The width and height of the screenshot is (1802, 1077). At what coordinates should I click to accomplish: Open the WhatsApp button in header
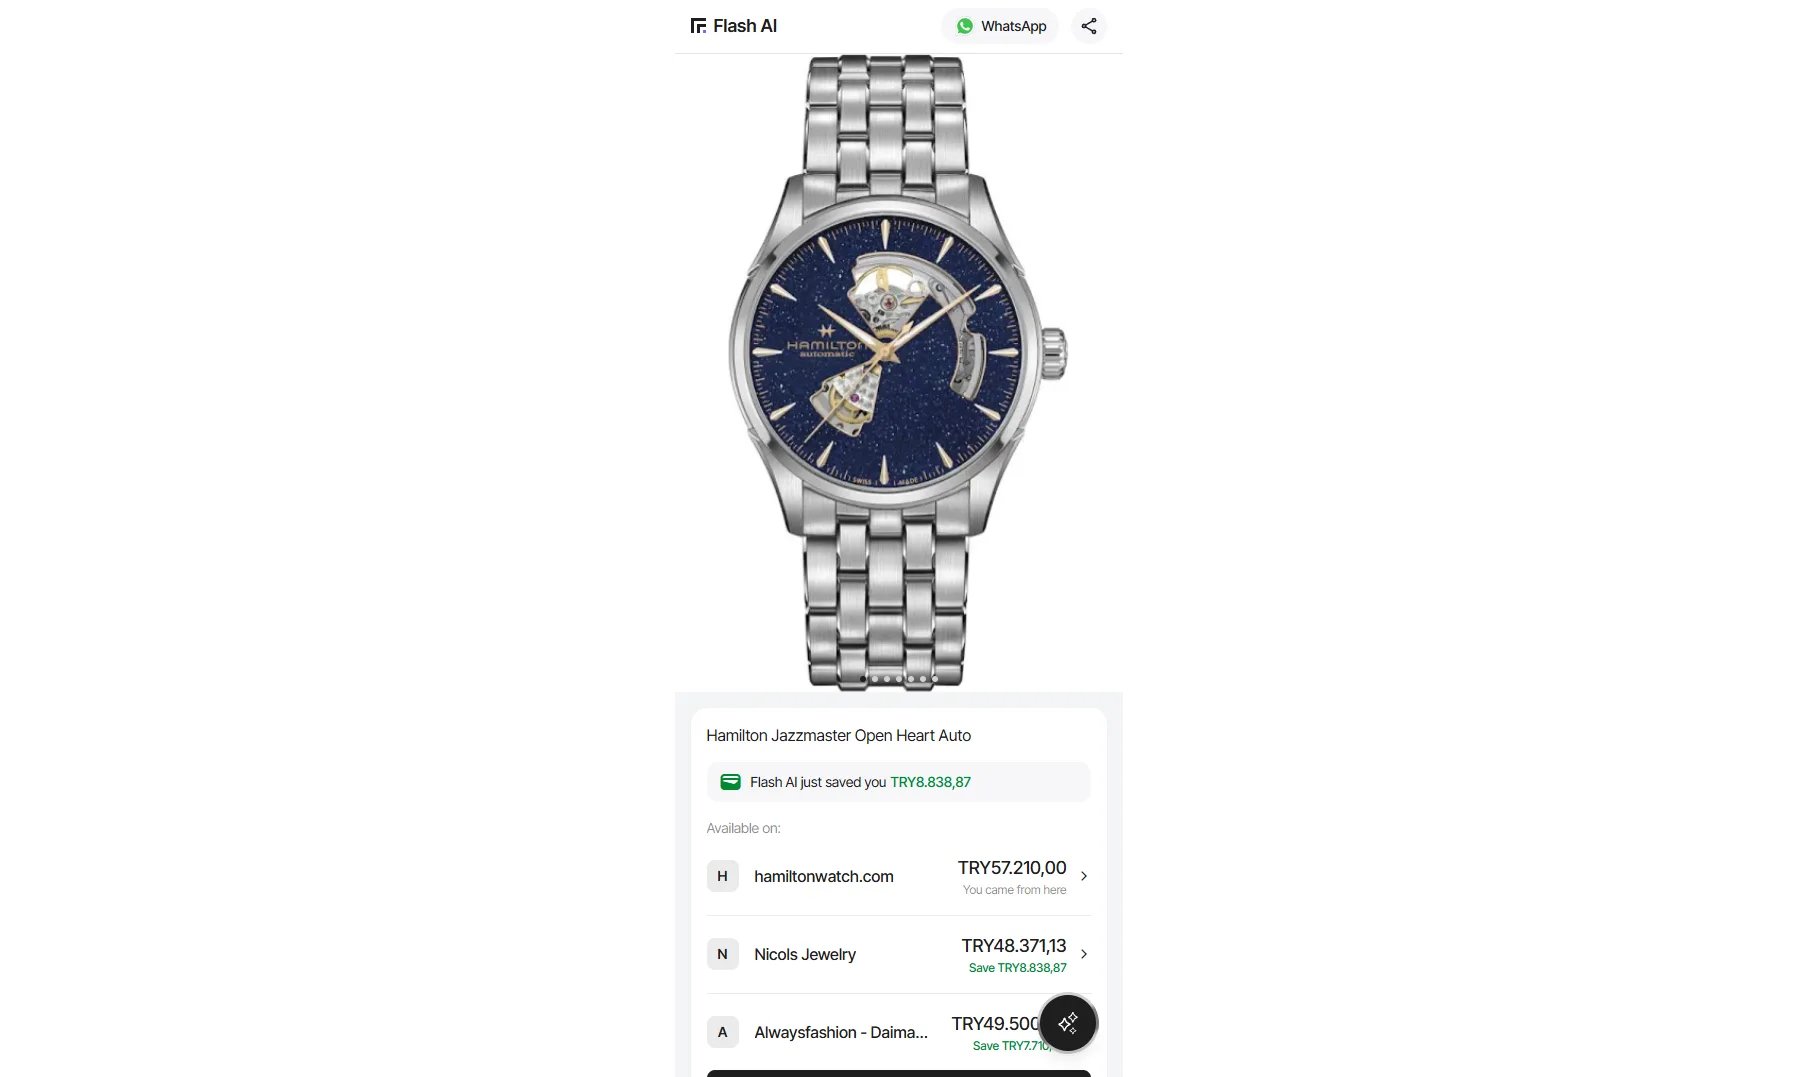coord(1000,26)
